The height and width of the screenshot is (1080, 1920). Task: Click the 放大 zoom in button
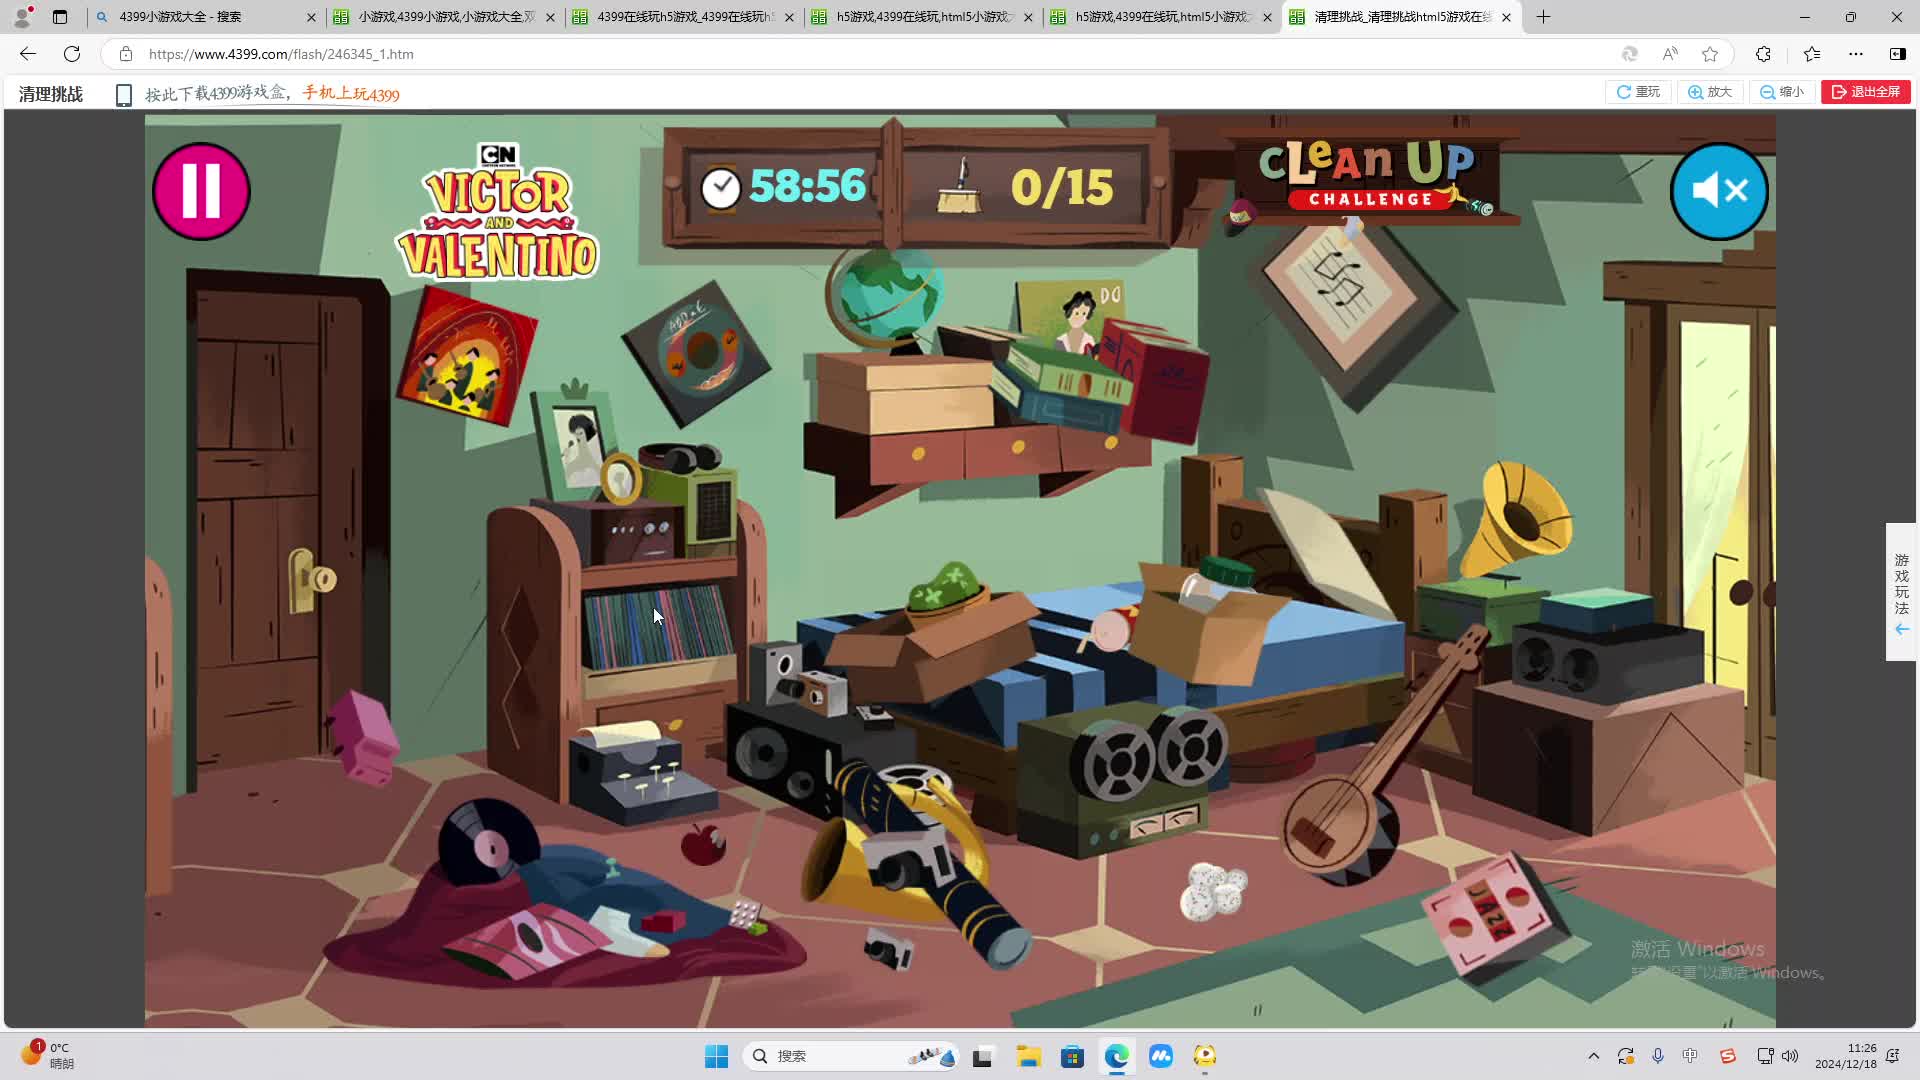point(1710,92)
